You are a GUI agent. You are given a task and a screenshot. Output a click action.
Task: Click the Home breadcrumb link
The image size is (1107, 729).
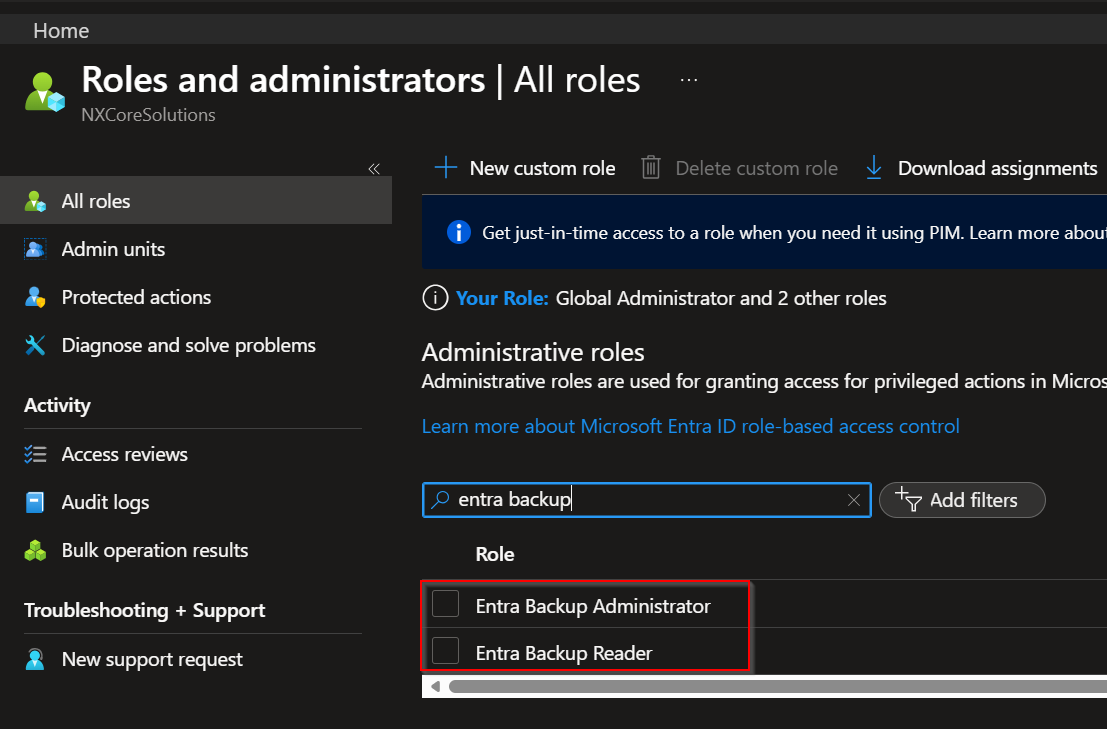61,31
